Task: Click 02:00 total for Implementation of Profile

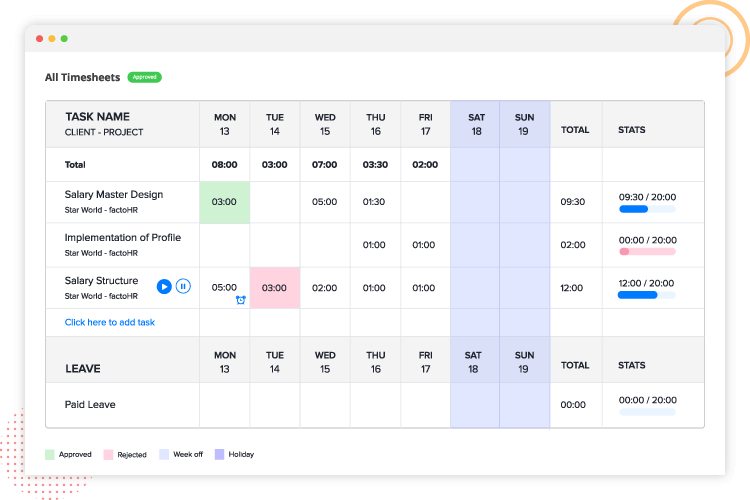Action: [573, 245]
